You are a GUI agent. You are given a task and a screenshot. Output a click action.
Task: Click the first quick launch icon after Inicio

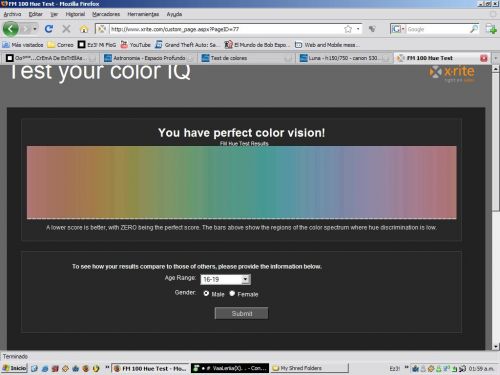(34, 368)
